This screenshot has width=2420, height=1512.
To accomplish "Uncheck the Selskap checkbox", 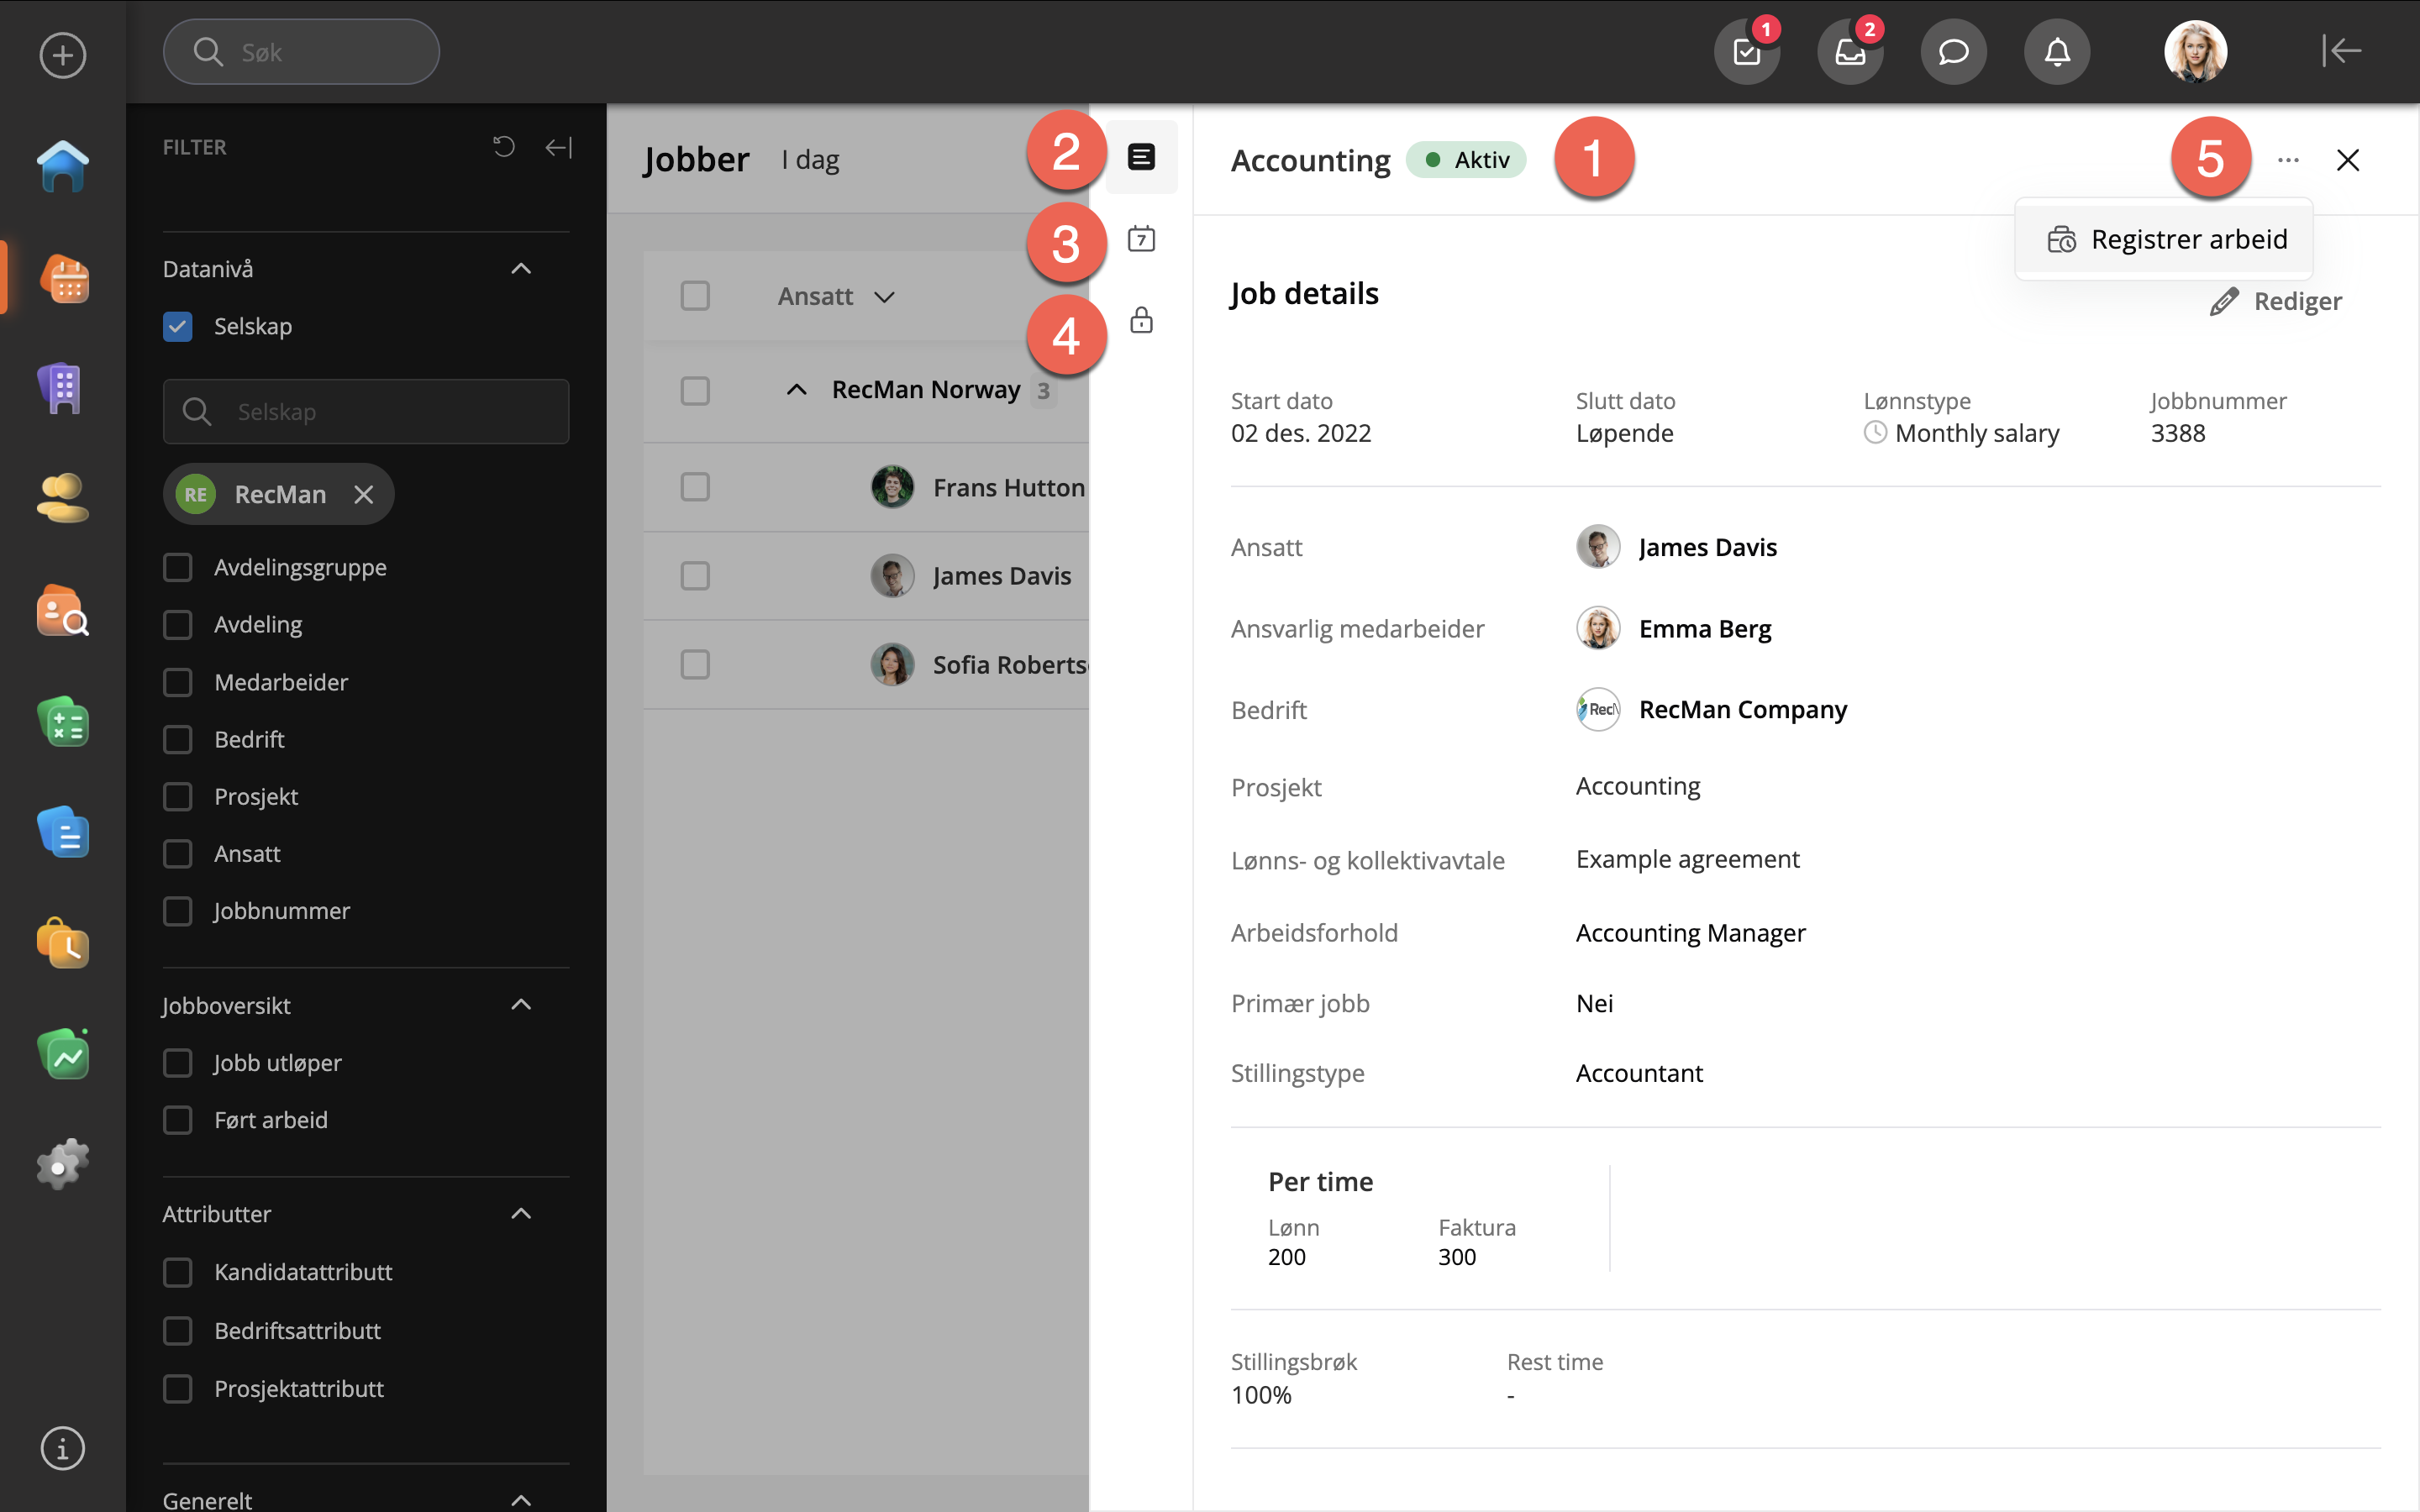I will 178,326.
